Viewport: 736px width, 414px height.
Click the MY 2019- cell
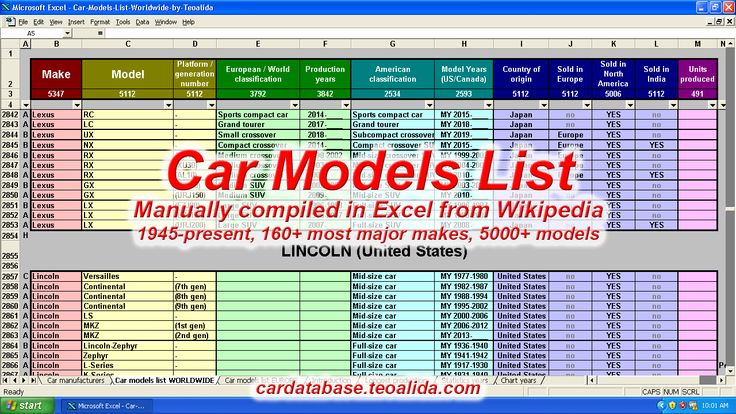point(464,135)
